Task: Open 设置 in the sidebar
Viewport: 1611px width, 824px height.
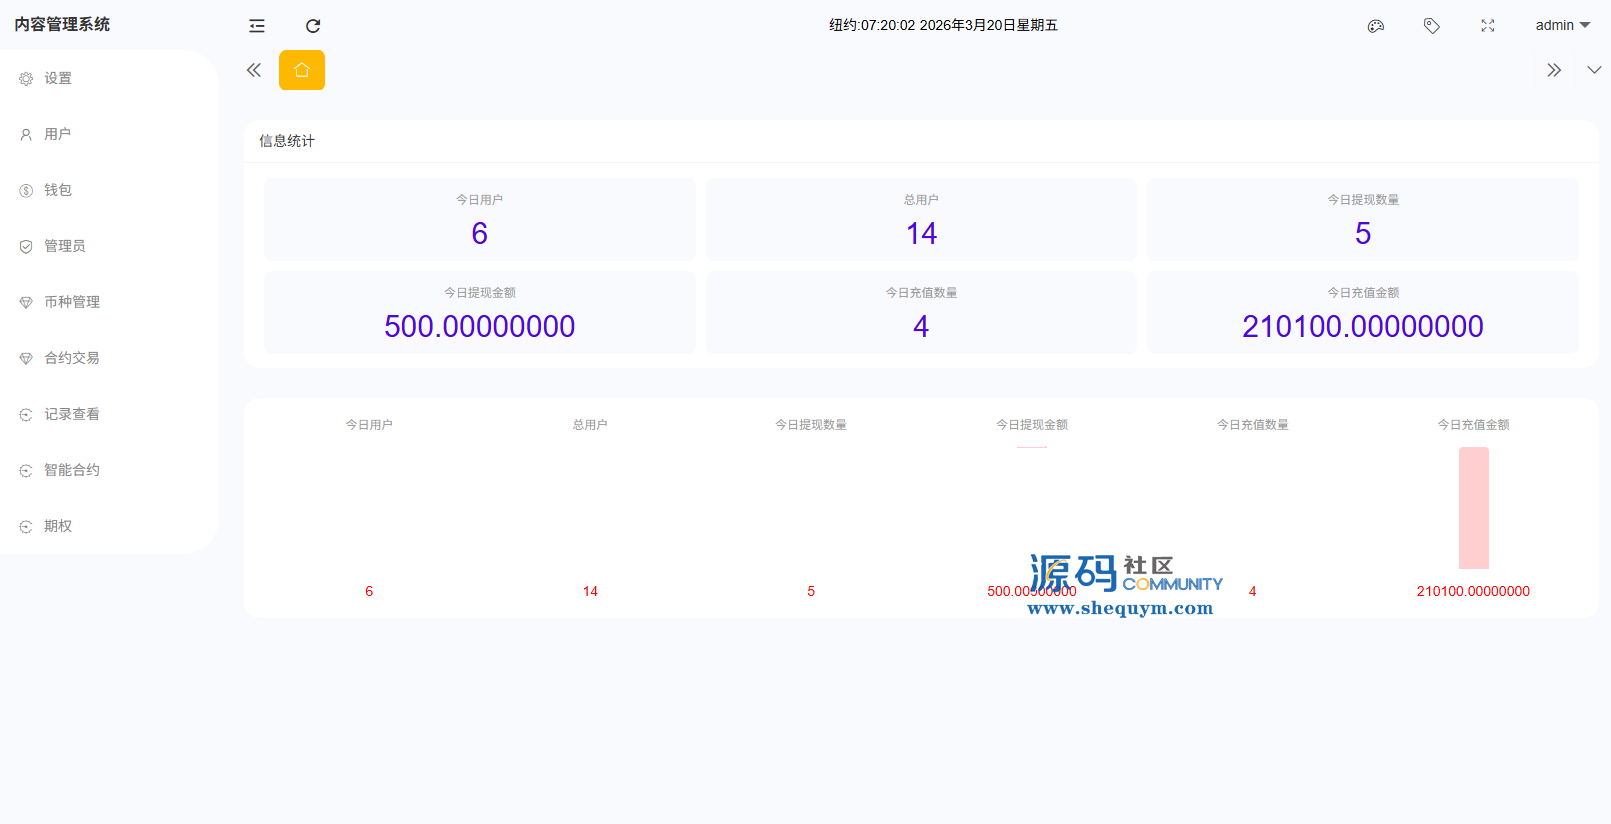Action: coord(58,78)
